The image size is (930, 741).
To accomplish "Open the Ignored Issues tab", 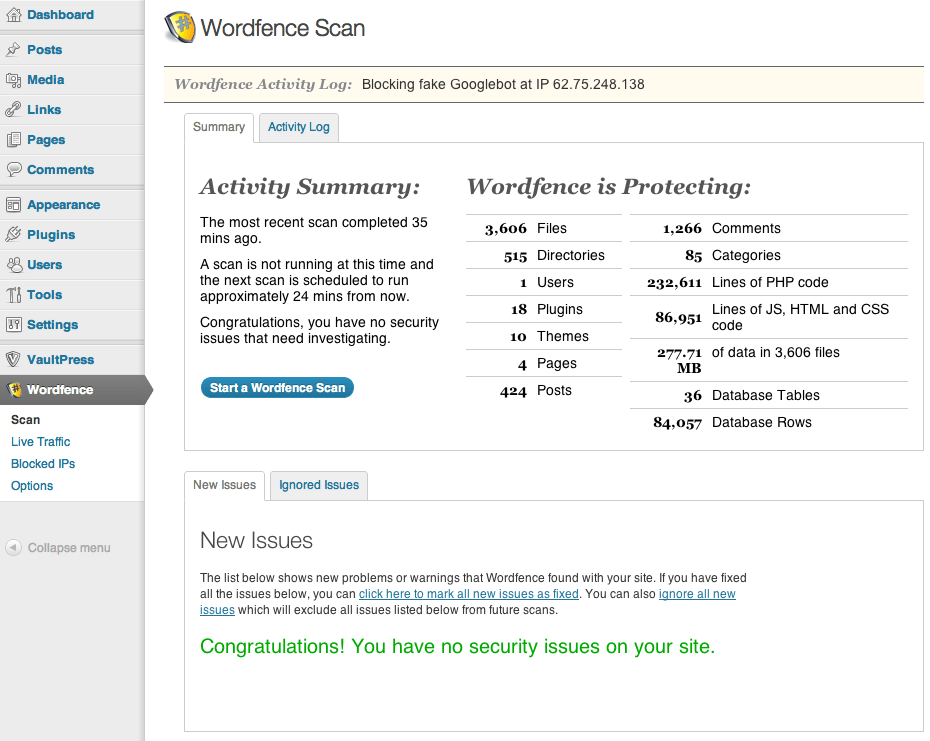I will pos(319,485).
